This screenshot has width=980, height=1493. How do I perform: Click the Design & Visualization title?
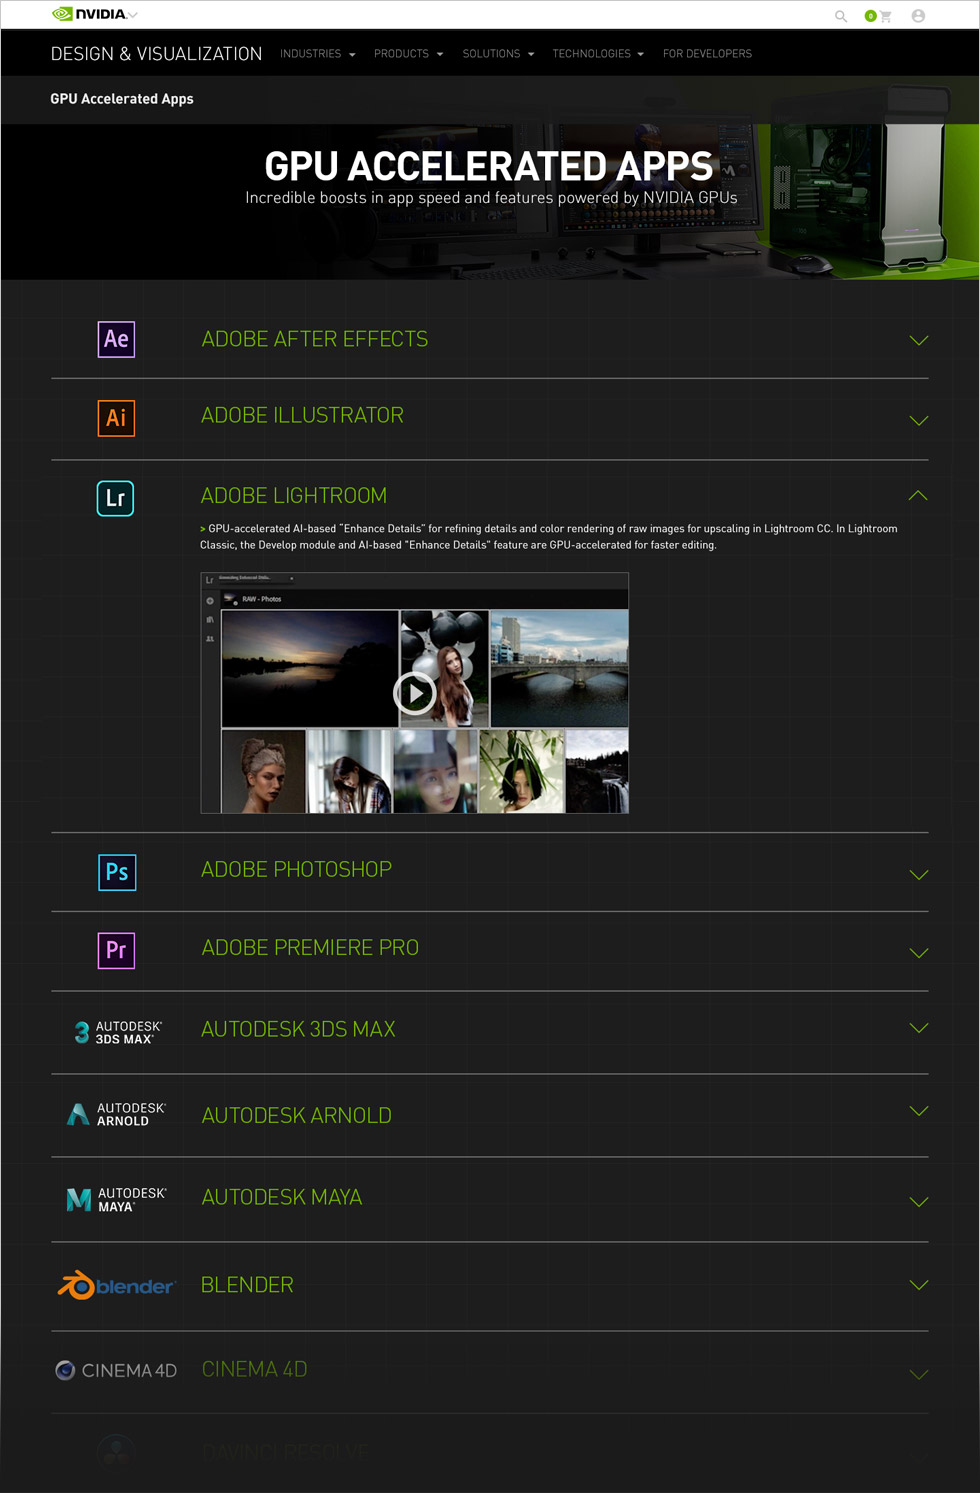point(156,54)
